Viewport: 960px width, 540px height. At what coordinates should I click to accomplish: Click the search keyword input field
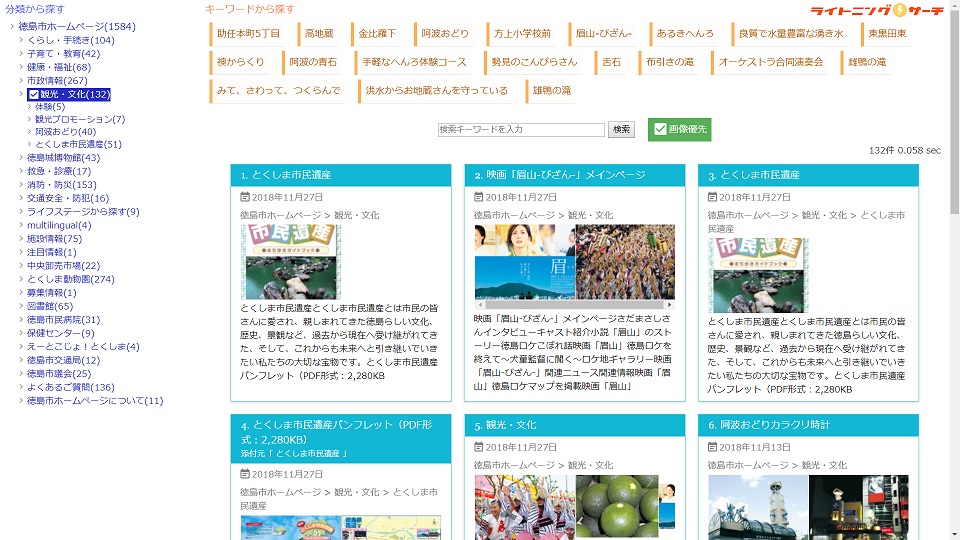tap(521, 130)
